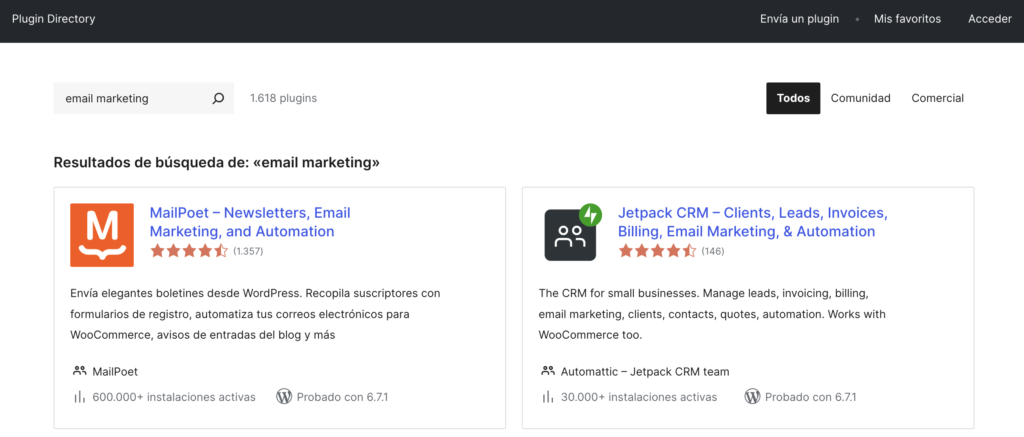Click the green lightning badge on Jetpack logo

click(x=590, y=214)
